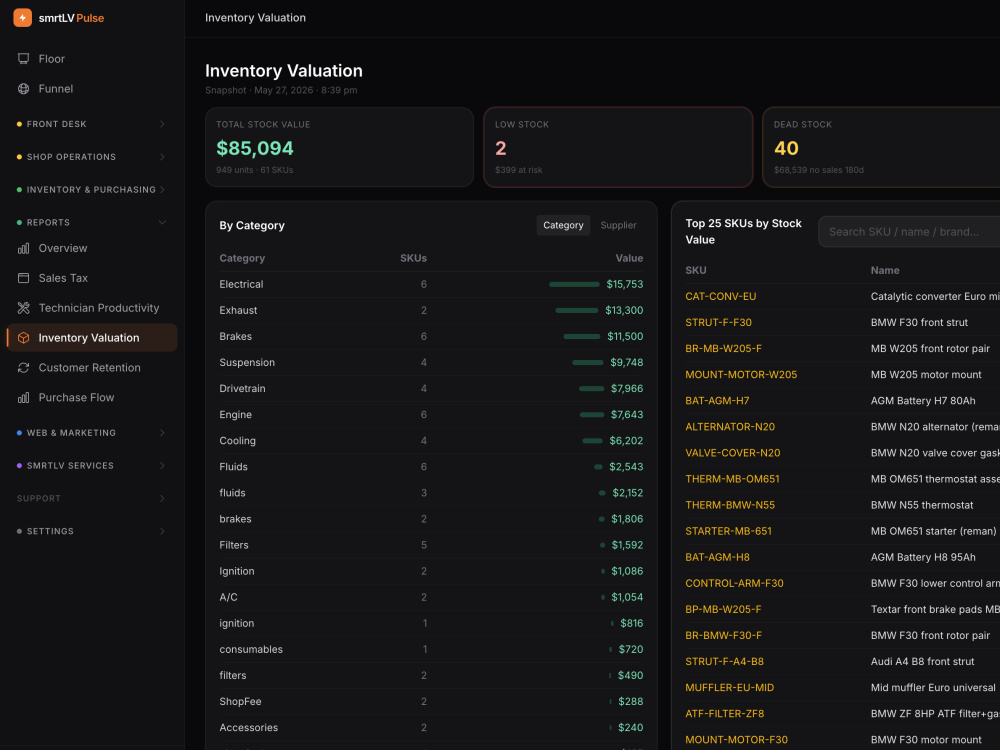This screenshot has height=750, width=1000.
Task: Expand the Front Desk section chevron
Action: coord(162,124)
